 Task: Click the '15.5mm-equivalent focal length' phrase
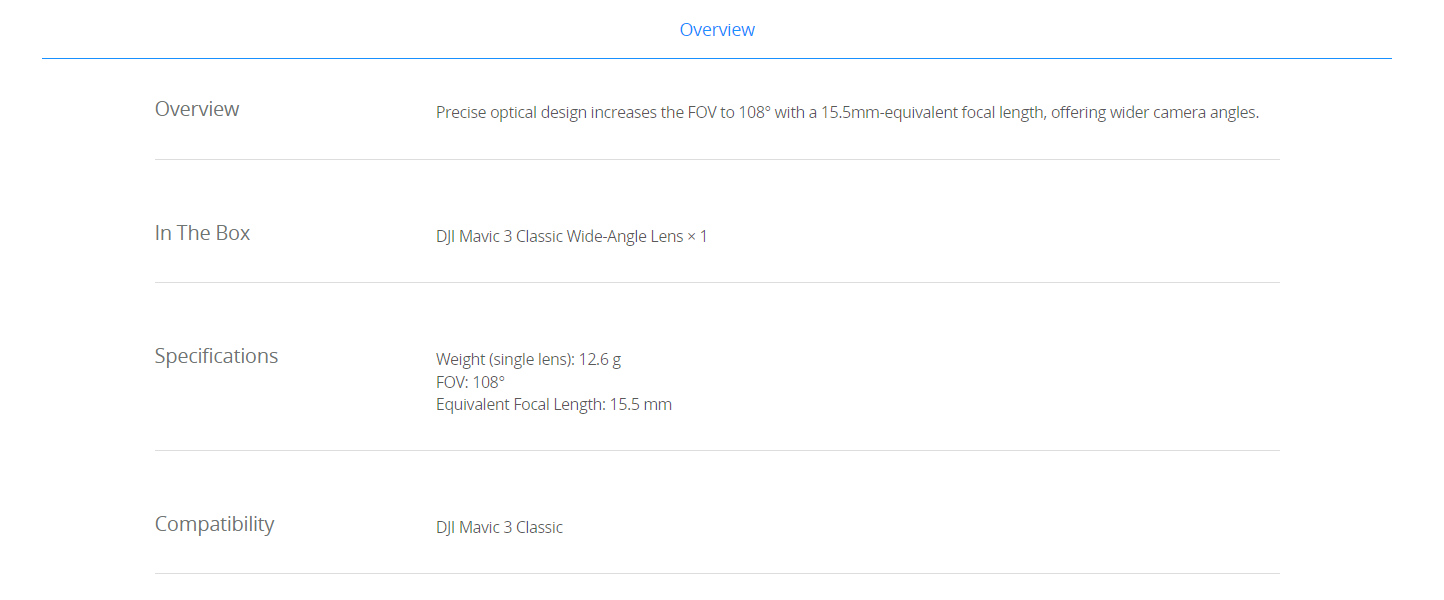933,113
